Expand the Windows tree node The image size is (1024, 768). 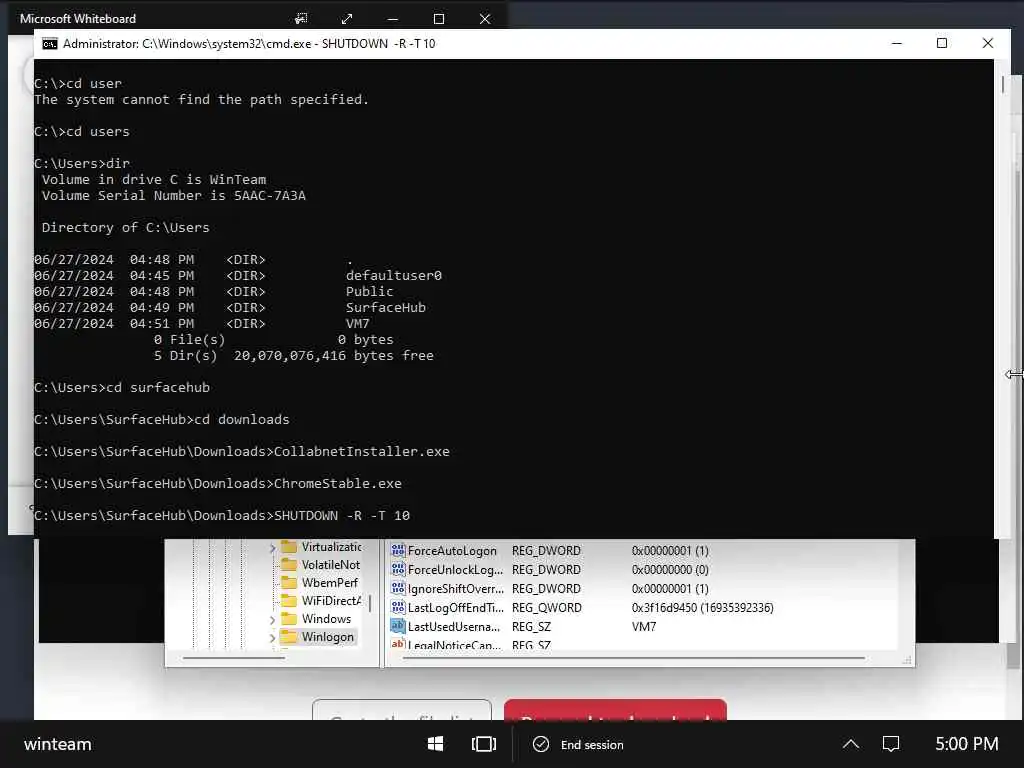pos(272,619)
